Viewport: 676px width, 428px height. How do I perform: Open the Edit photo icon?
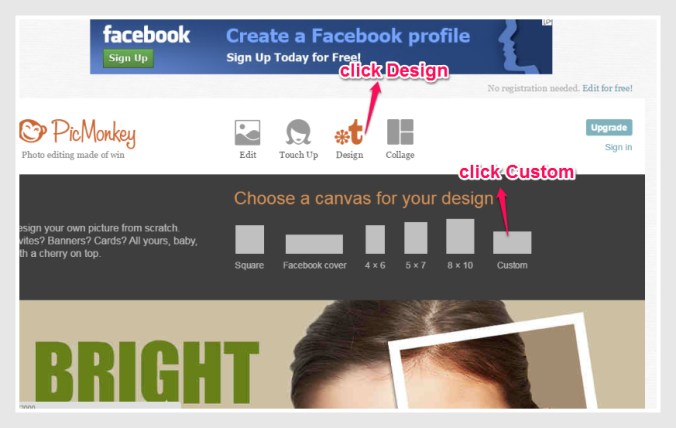(247, 133)
